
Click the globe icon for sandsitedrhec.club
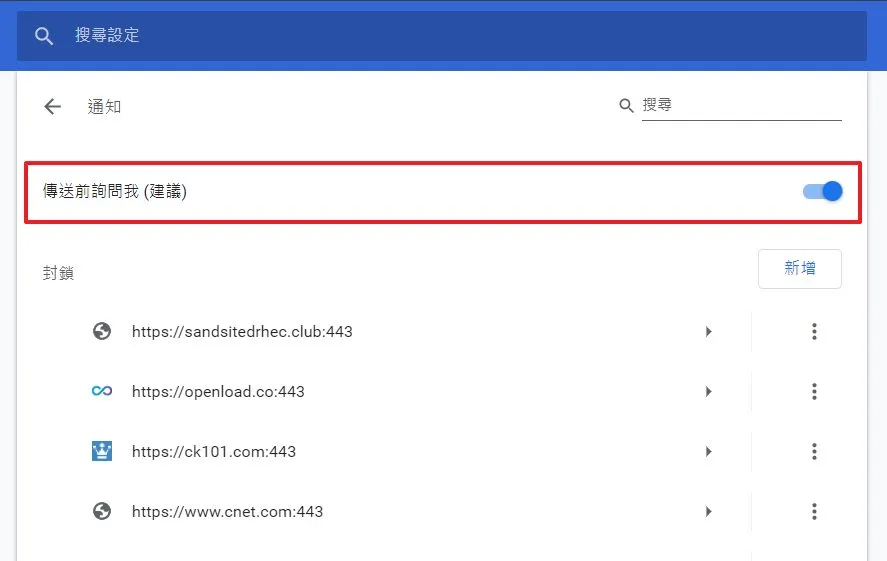(102, 331)
